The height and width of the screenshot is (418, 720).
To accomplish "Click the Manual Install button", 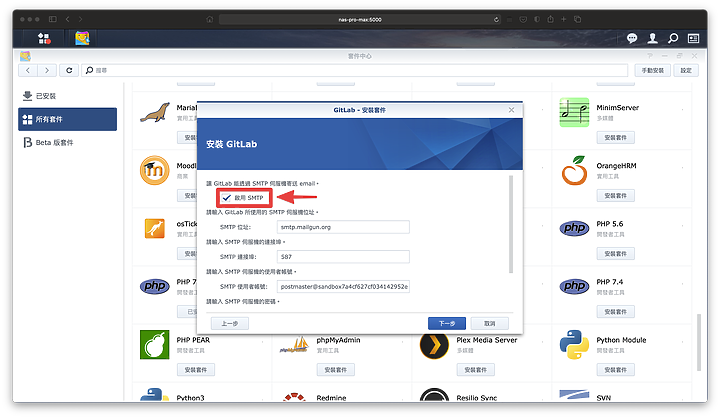I will (652, 70).
